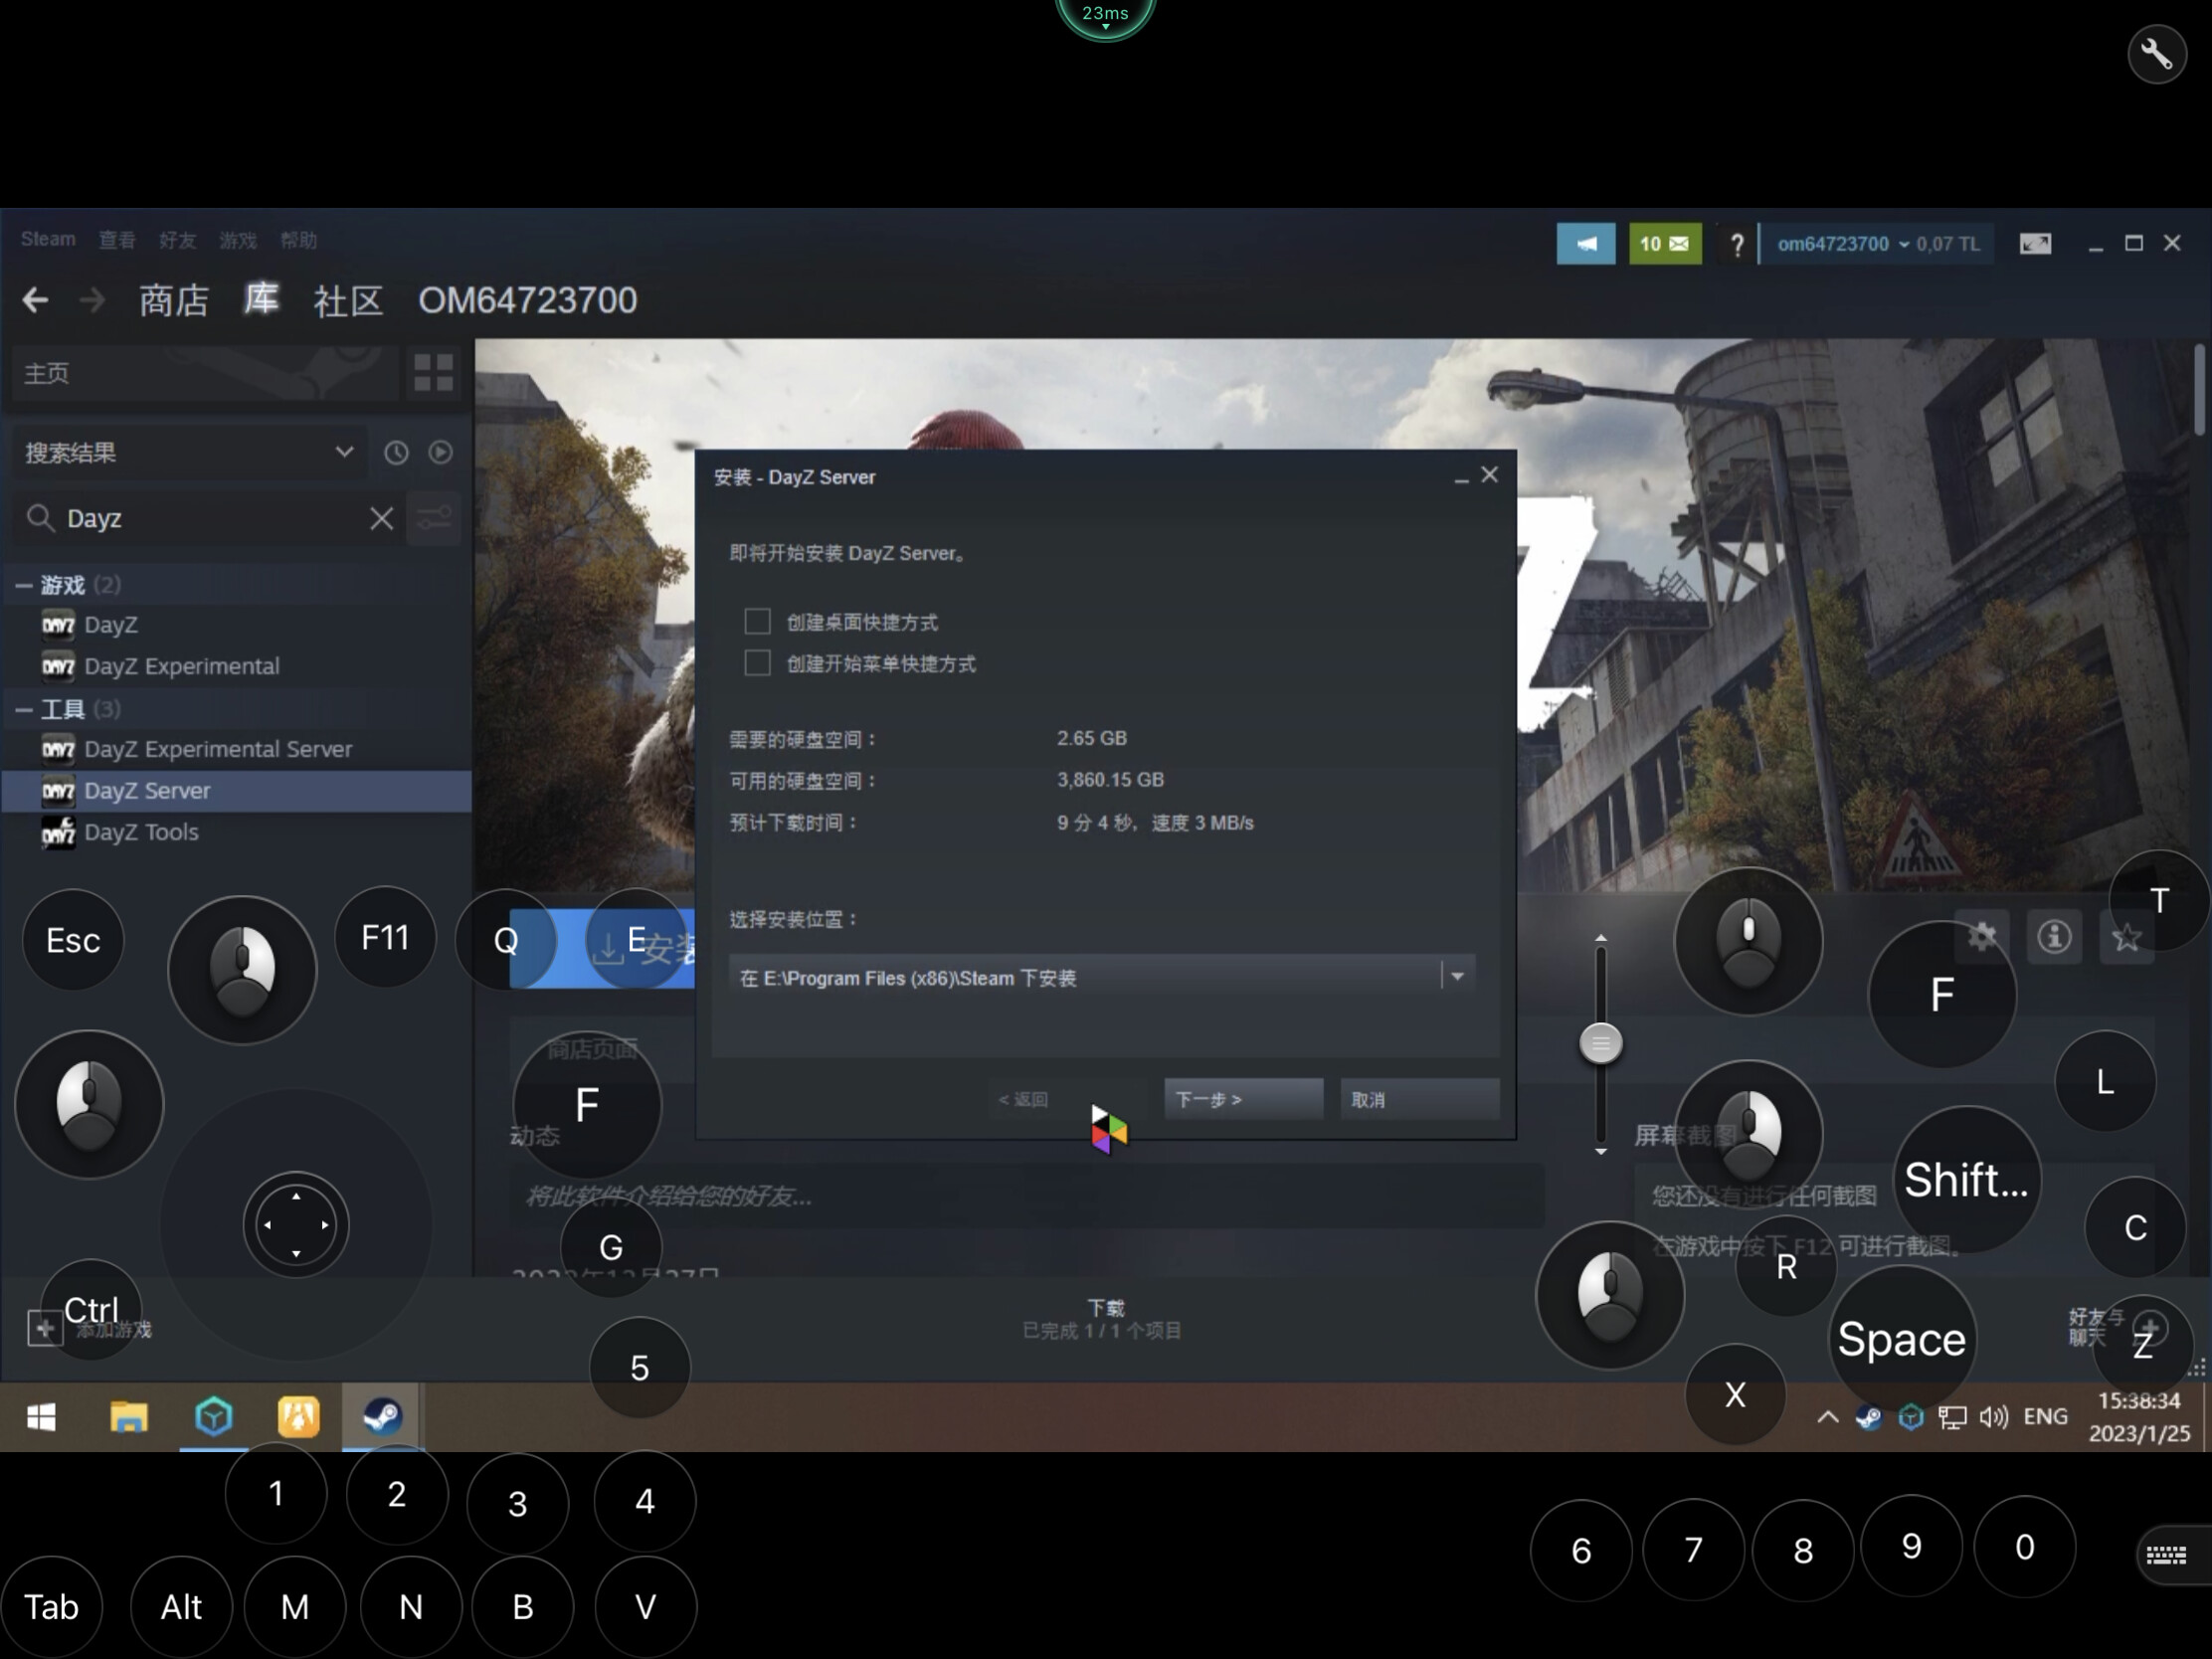Open the OM64723700 profile tab
This screenshot has width=2212, height=1659.
527,300
